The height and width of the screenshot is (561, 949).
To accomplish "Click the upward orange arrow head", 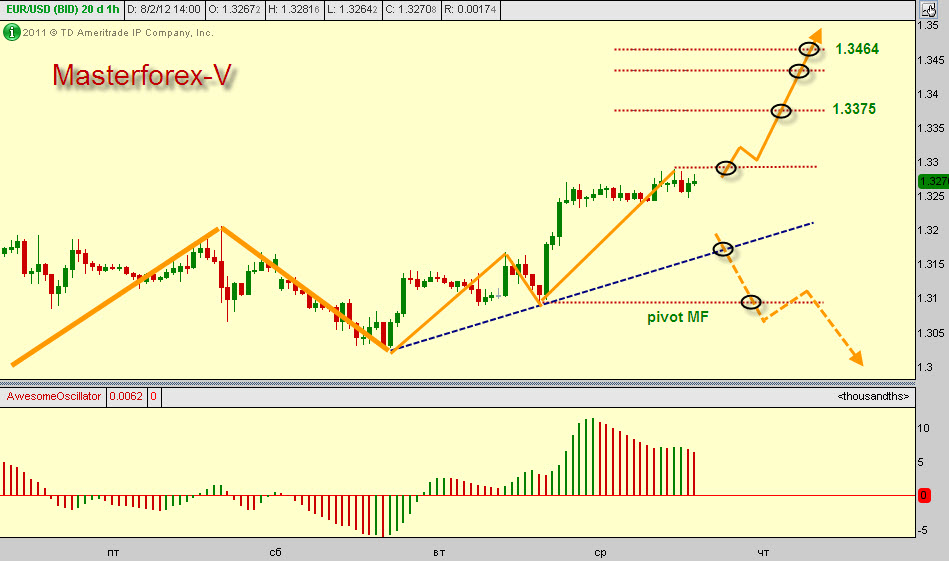I will pyautogui.click(x=814, y=36).
